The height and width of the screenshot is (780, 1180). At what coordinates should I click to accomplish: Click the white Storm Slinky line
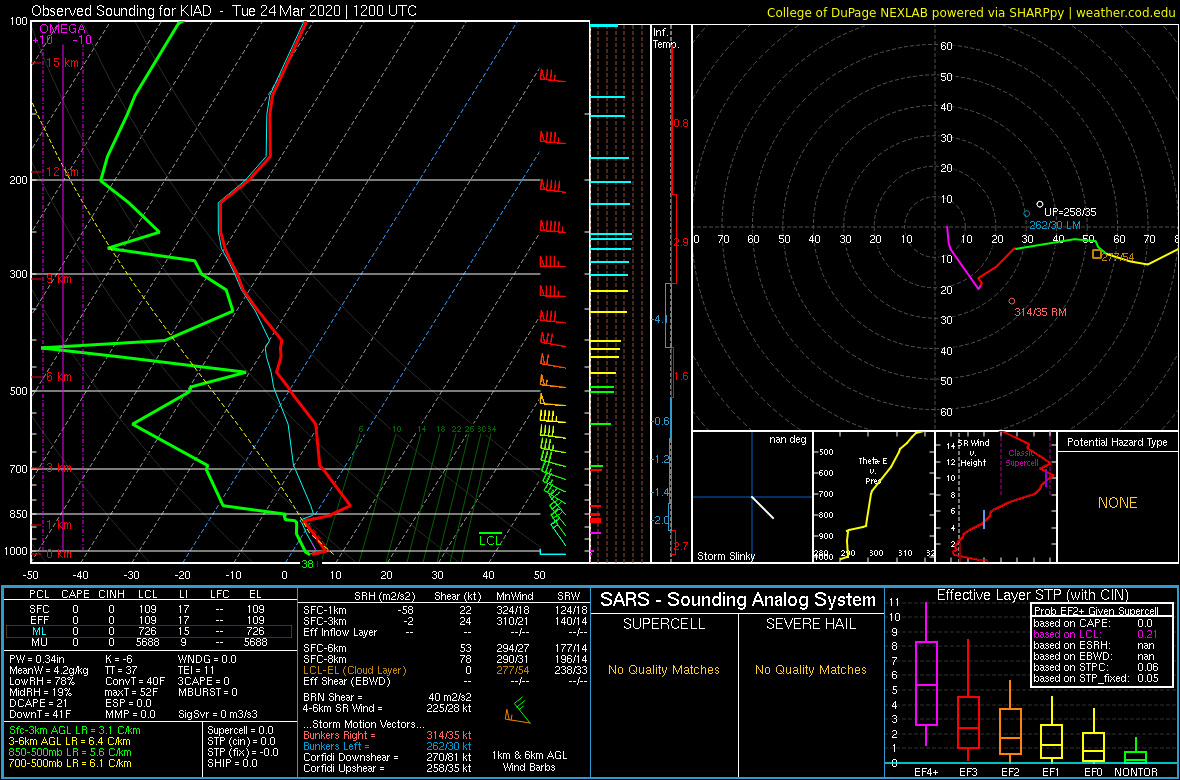coord(762,507)
